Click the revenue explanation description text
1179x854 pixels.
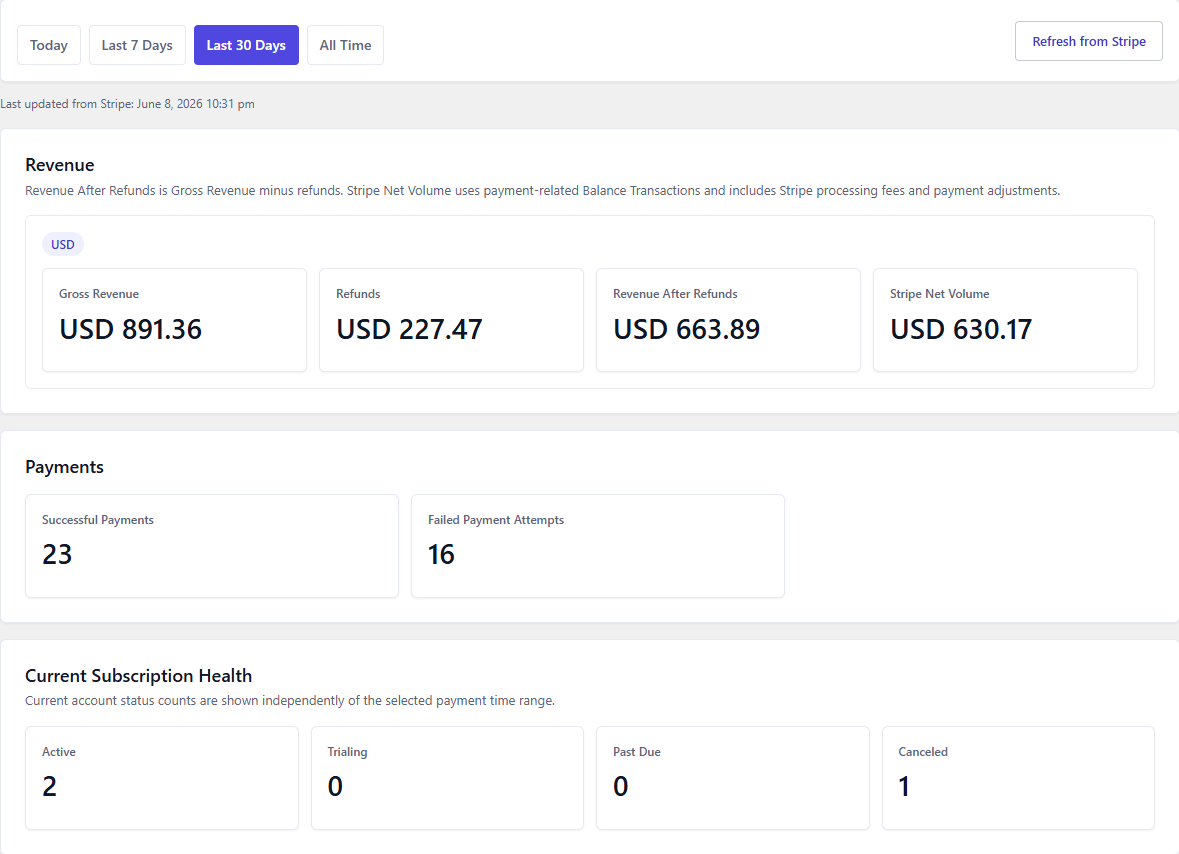[542, 191]
